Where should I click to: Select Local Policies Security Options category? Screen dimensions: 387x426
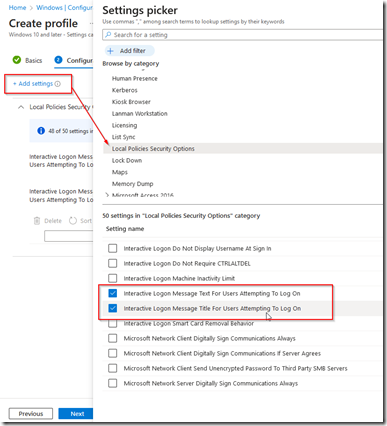[x=242, y=149]
